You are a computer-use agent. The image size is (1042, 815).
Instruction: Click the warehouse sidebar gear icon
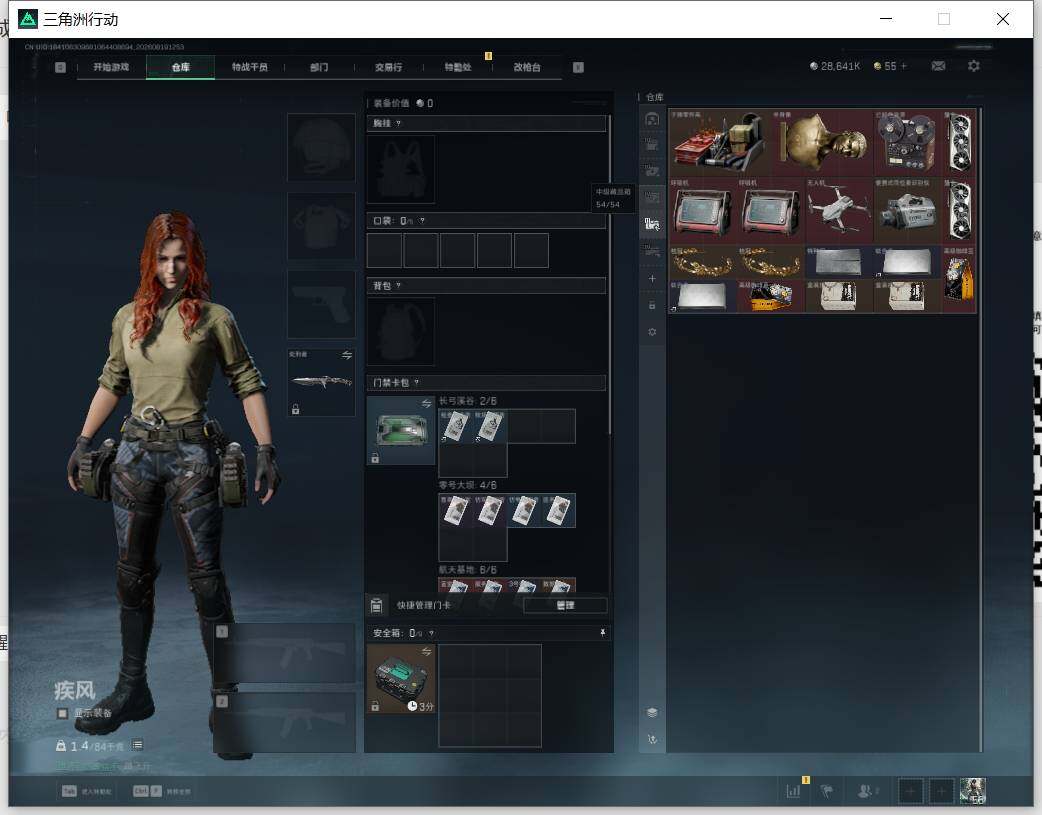pyautogui.click(x=652, y=332)
